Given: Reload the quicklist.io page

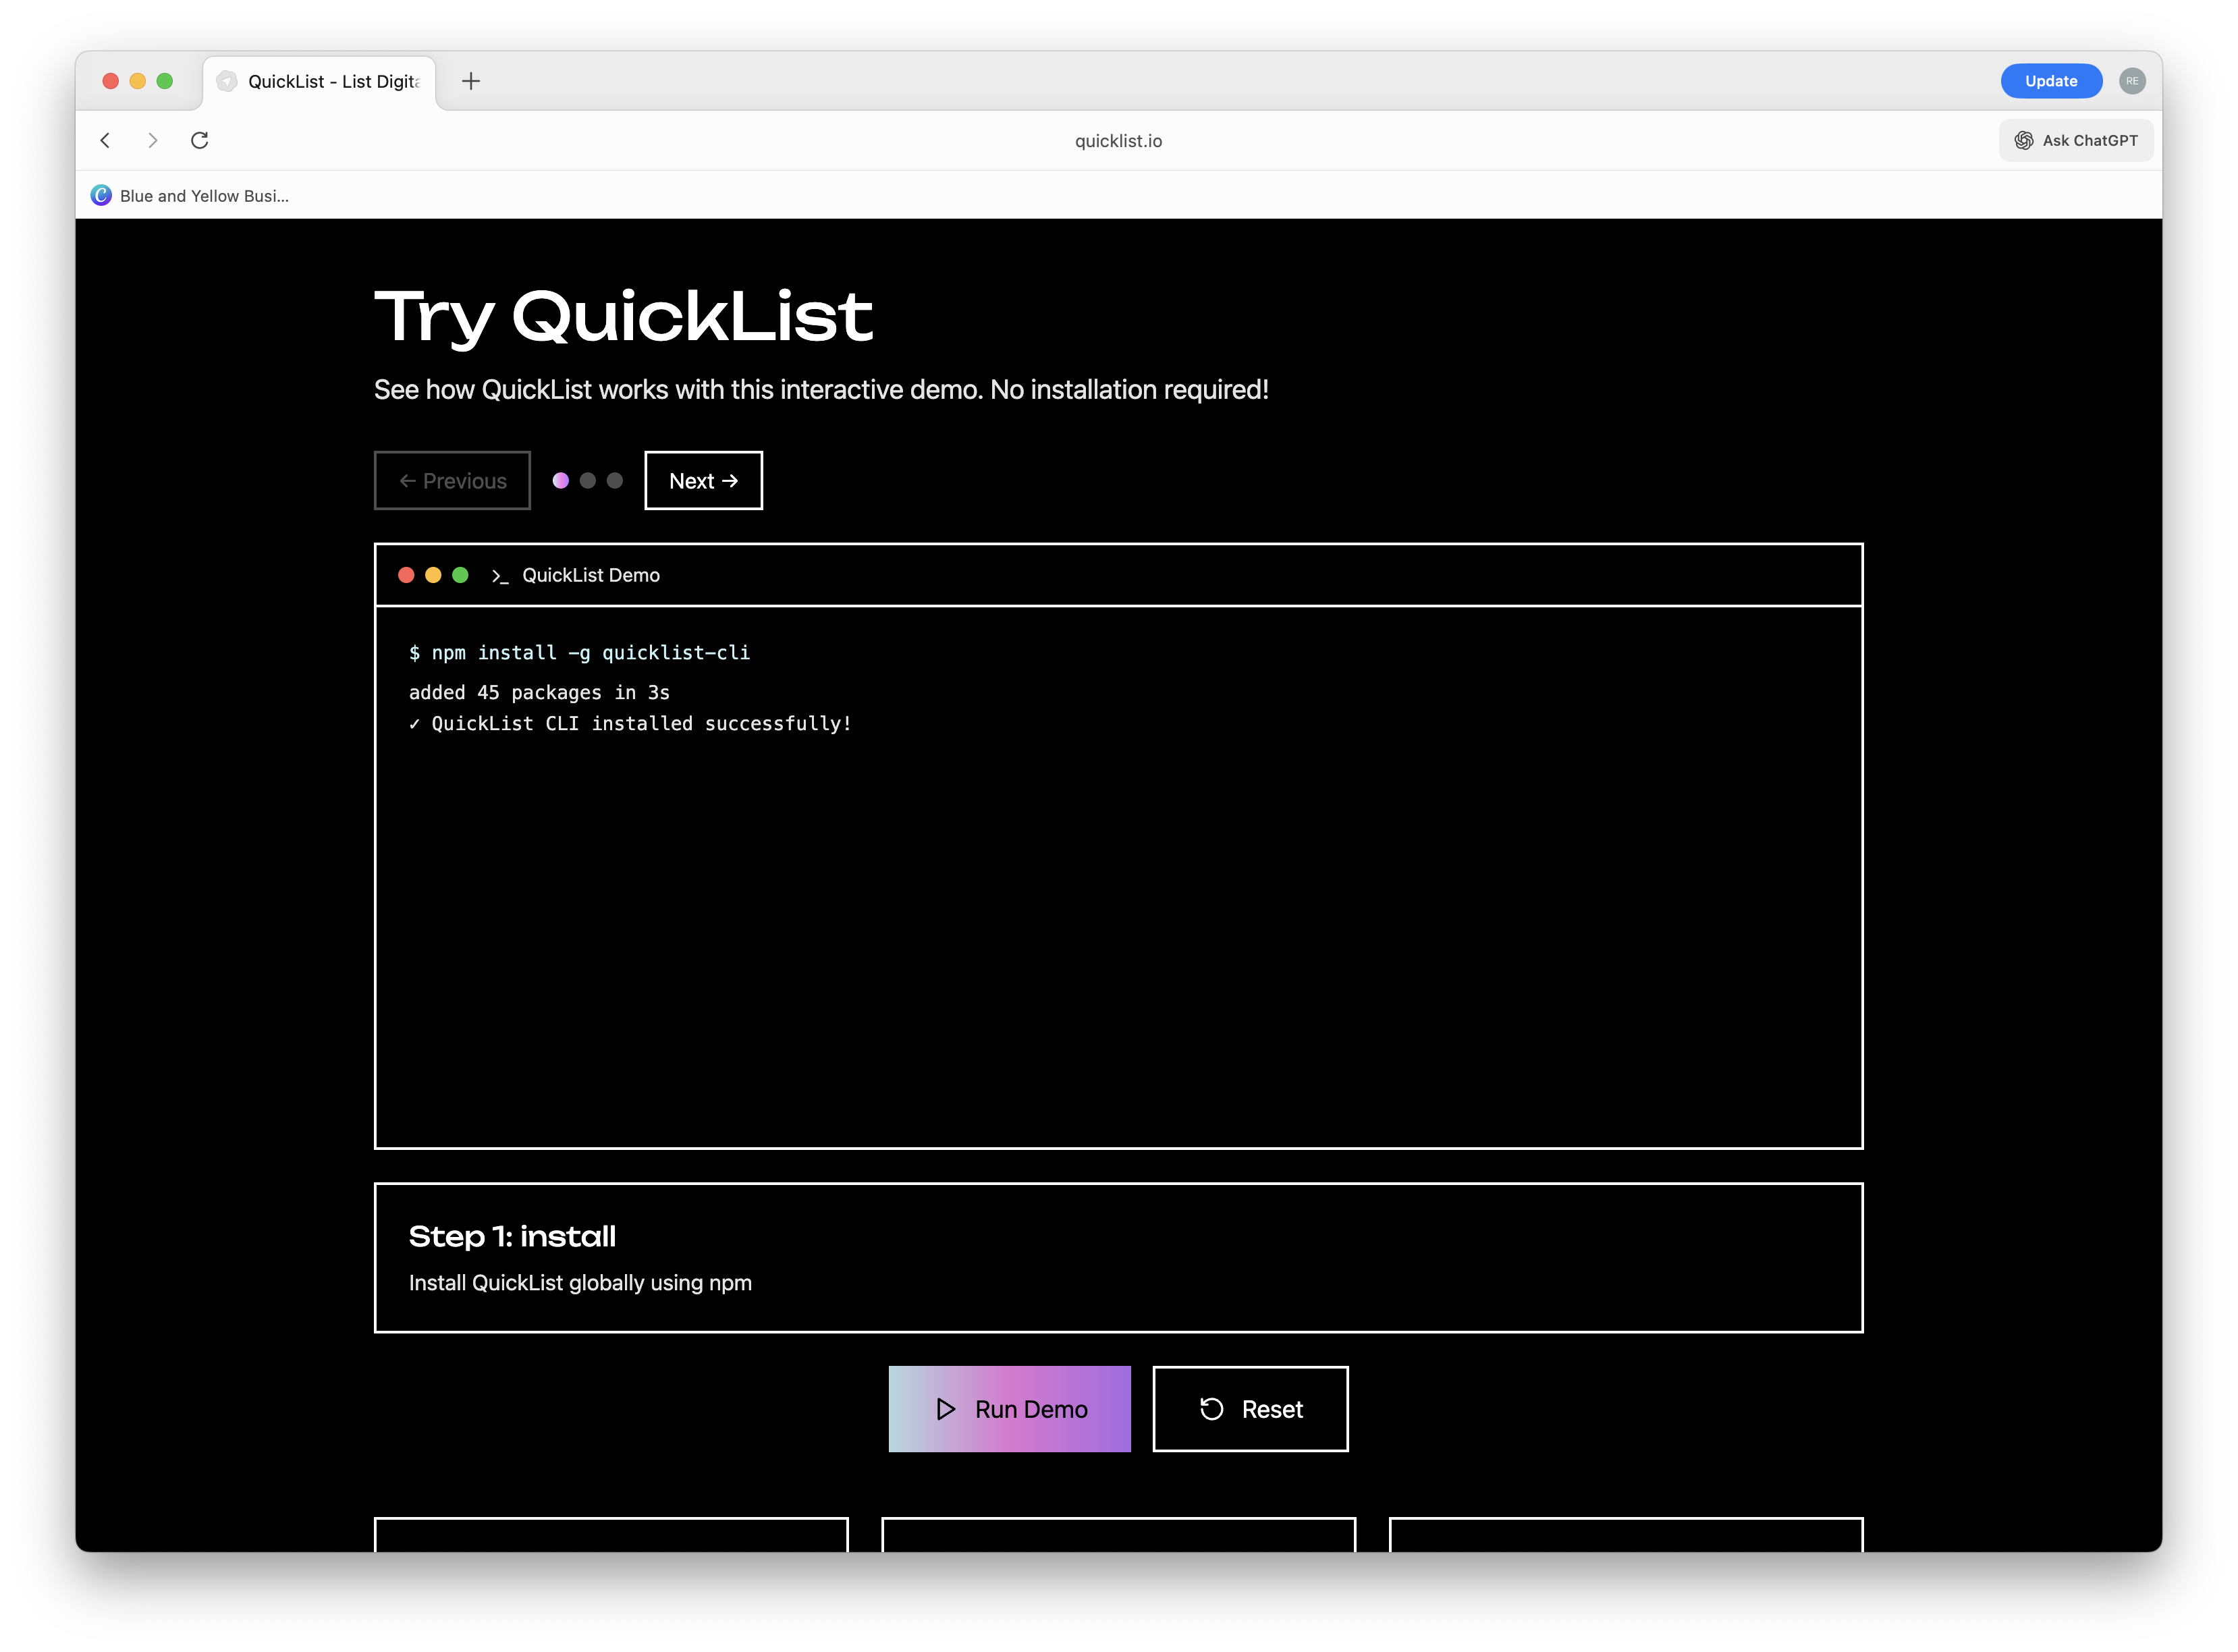Looking at the screenshot, I should pyautogui.click(x=199, y=140).
